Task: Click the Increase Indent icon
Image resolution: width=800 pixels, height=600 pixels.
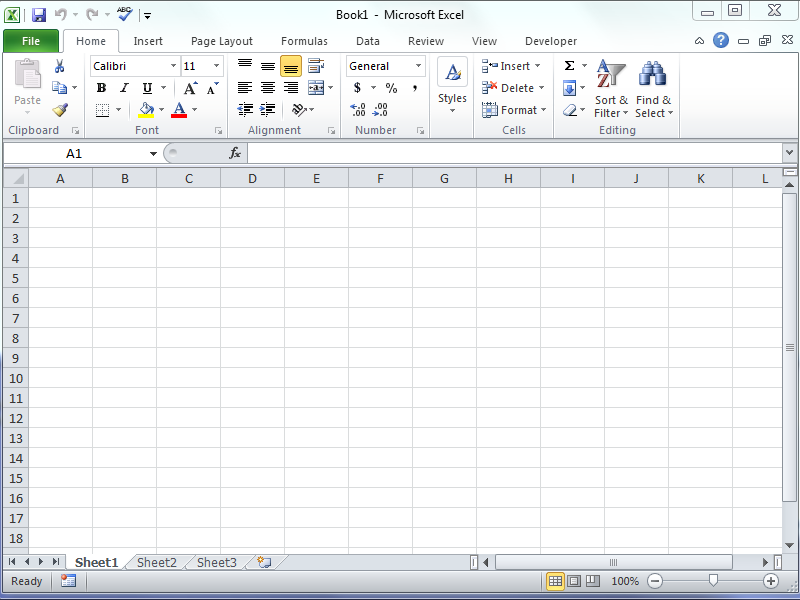Action: coord(268,110)
